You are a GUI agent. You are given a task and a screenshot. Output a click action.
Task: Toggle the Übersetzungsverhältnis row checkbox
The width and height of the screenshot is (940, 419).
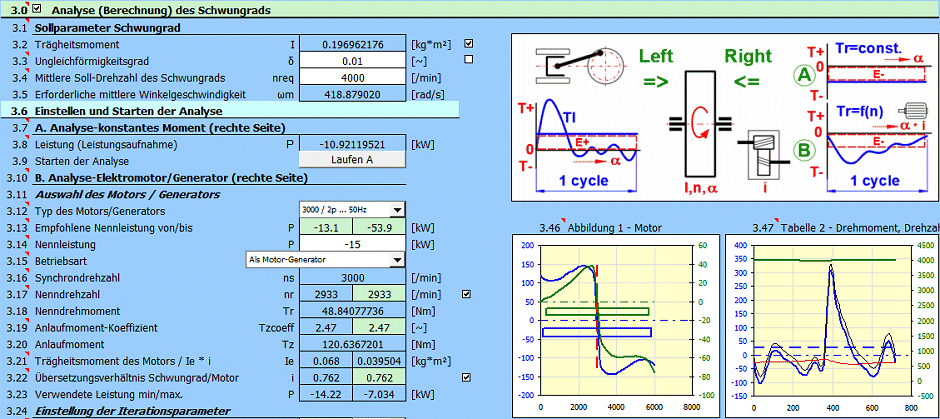pos(467,378)
